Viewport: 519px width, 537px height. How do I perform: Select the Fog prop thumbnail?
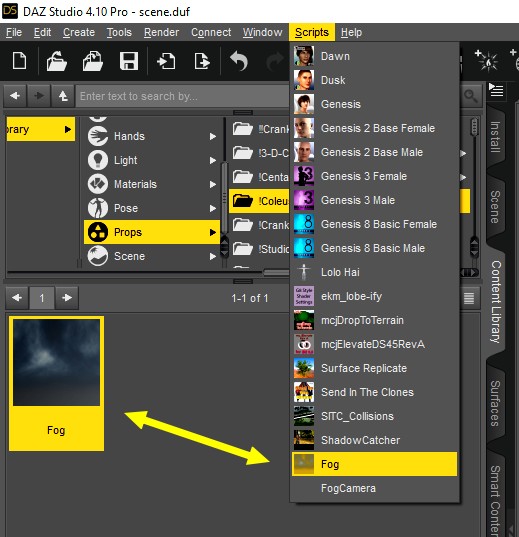click(57, 384)
